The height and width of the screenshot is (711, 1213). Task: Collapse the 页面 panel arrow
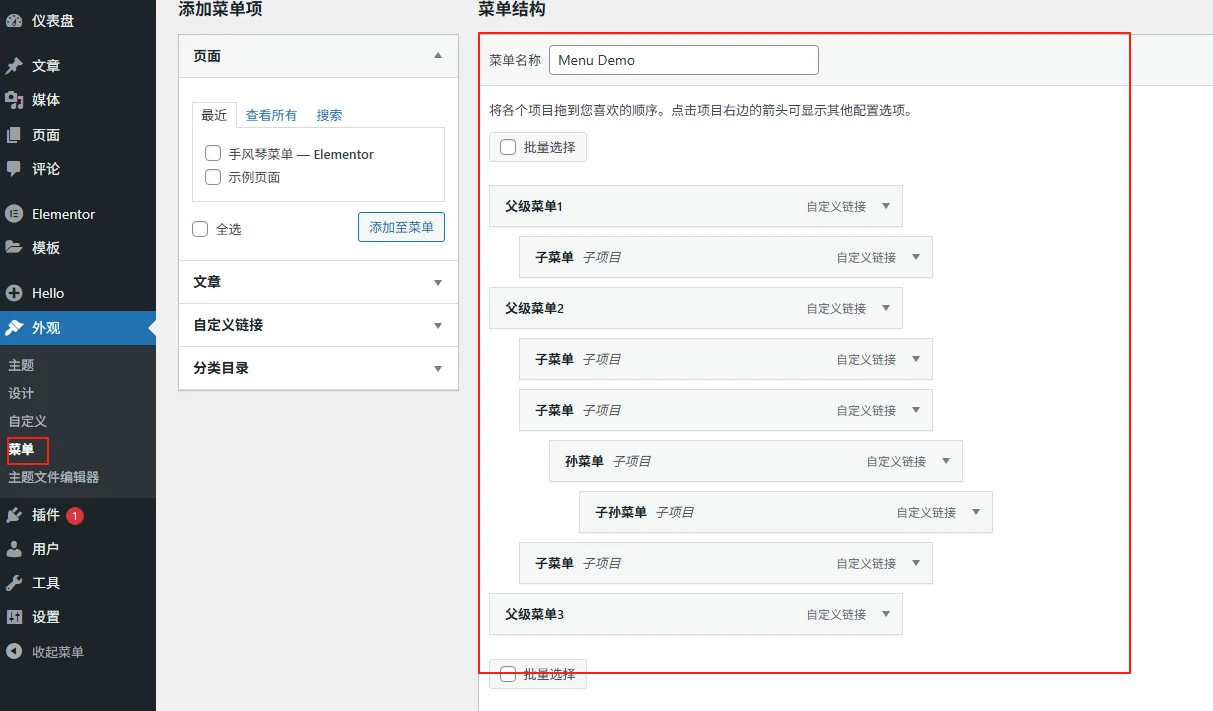pos(438,56)
